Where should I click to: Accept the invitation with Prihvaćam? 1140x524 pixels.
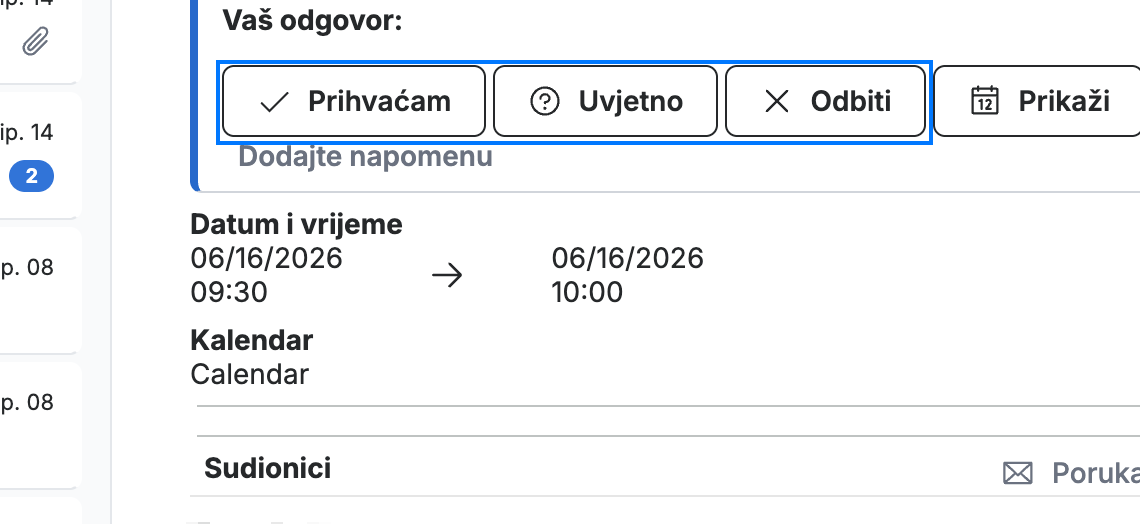[x=353, y=101]
